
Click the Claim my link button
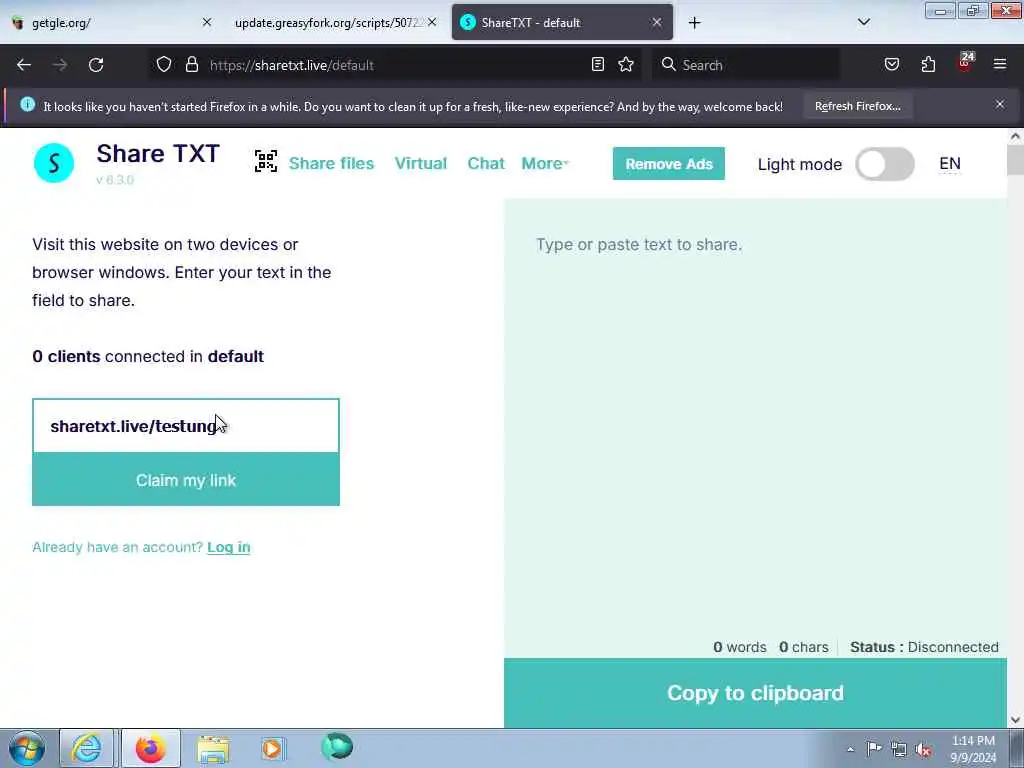186,480
